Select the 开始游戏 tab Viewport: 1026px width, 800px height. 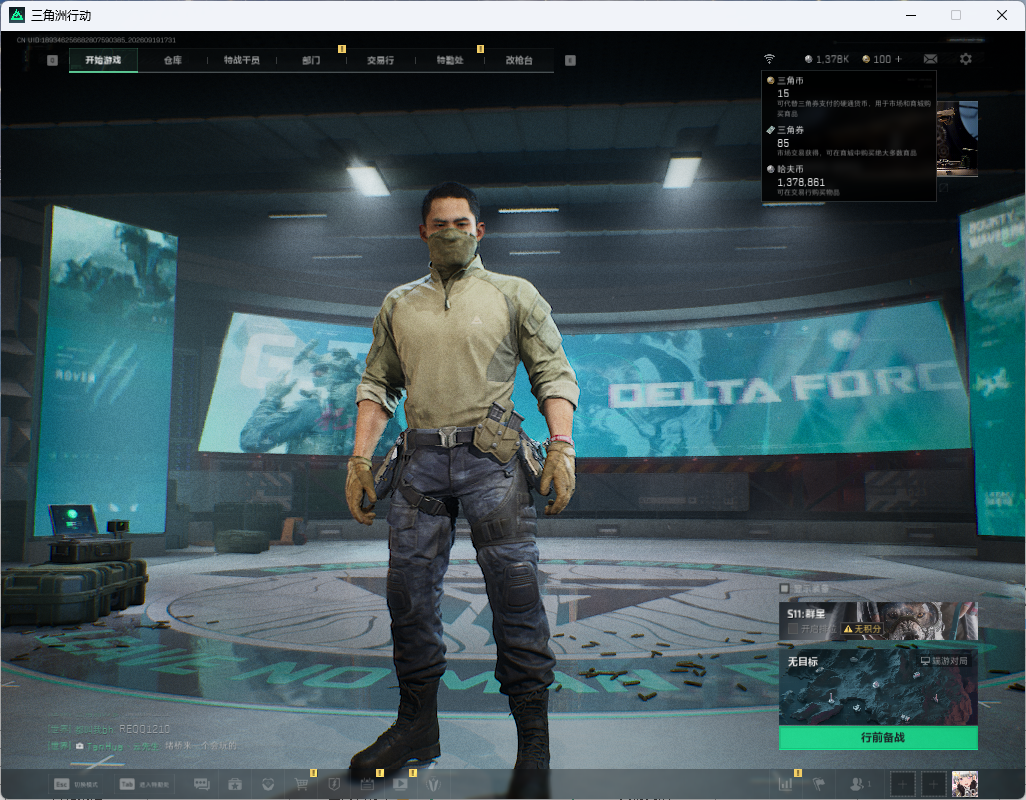click(x=103, y=60)
